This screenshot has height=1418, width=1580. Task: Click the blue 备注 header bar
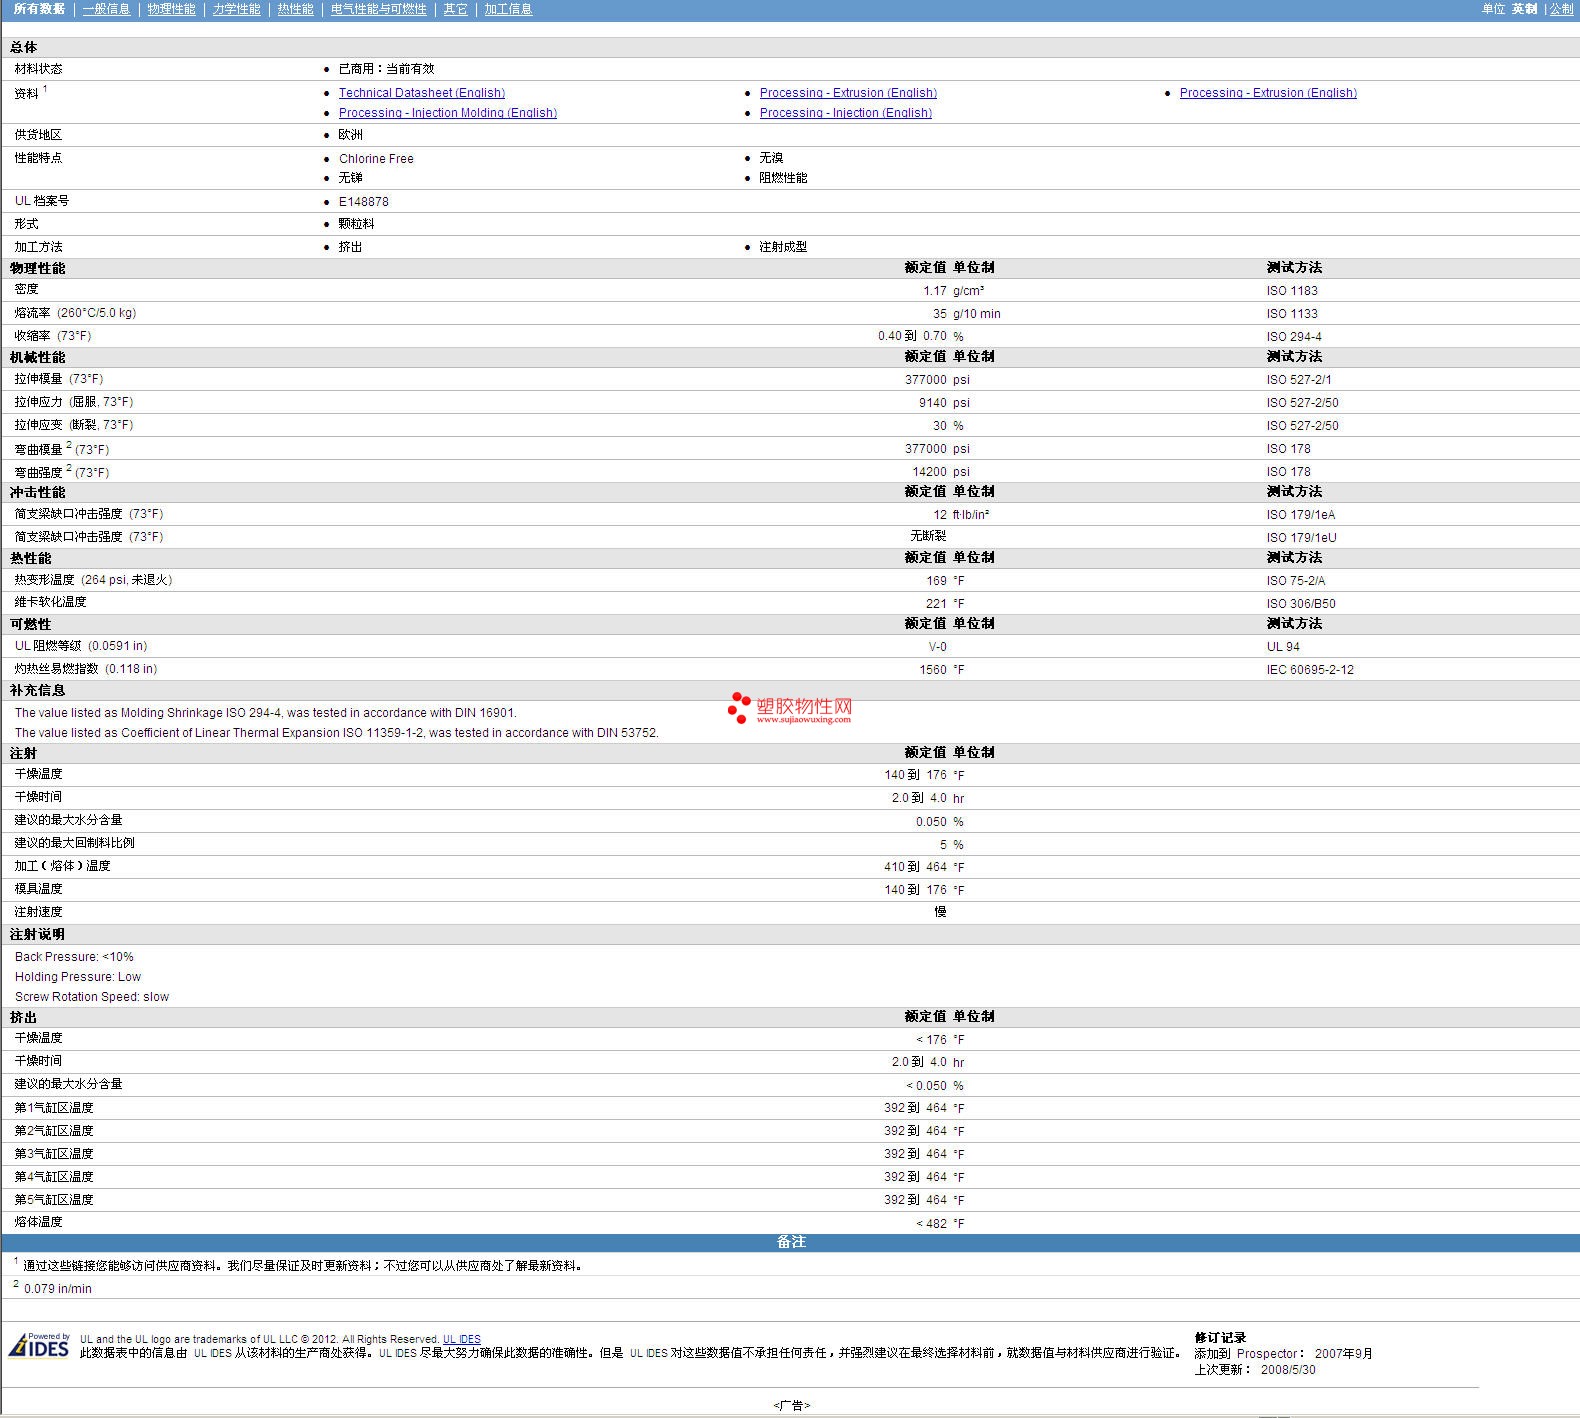(790, 1242)
